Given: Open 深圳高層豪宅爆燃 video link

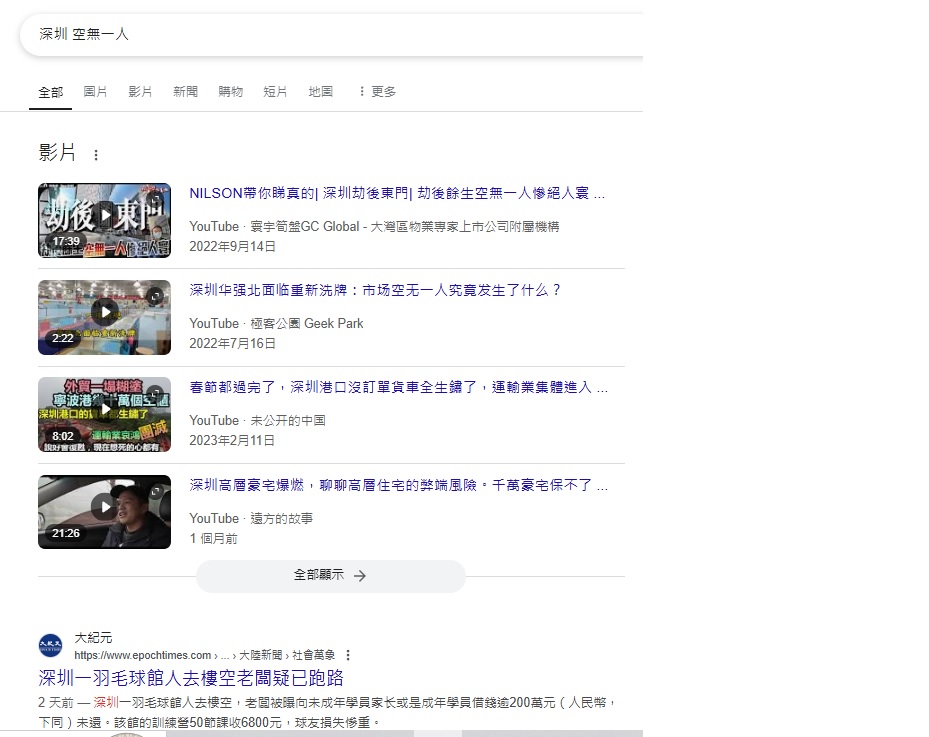Looking at the screenshot, I should point(398,485).
